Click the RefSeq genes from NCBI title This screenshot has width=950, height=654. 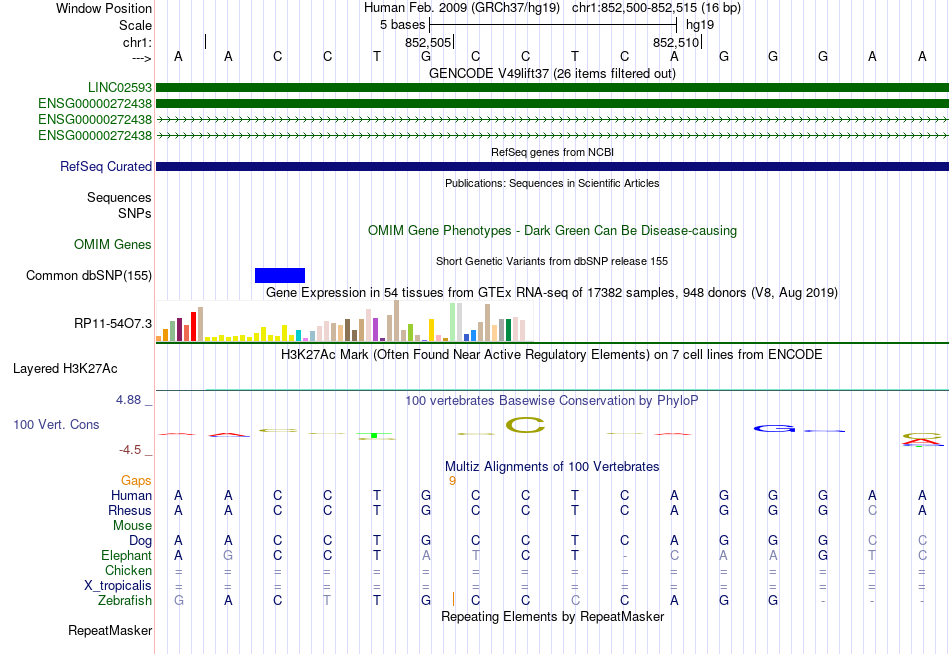pos(552,152)
